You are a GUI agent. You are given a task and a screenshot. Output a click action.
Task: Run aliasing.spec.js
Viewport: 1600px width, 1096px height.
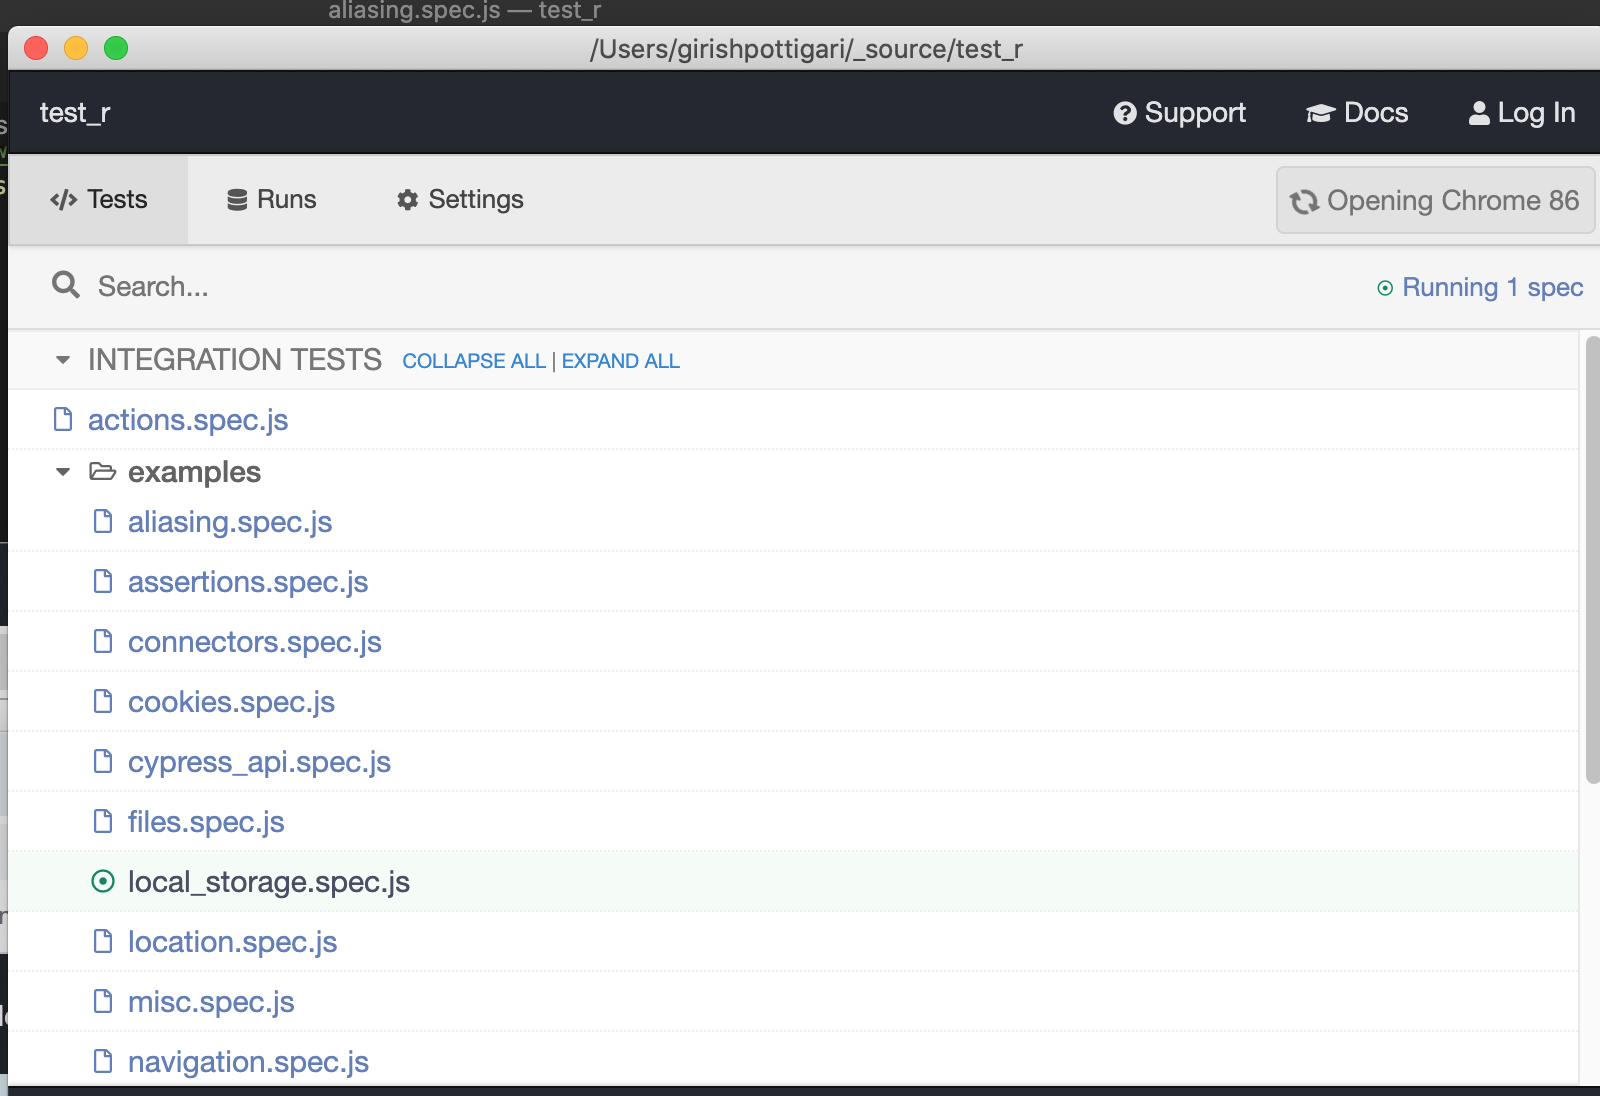(x=230, y=522)
